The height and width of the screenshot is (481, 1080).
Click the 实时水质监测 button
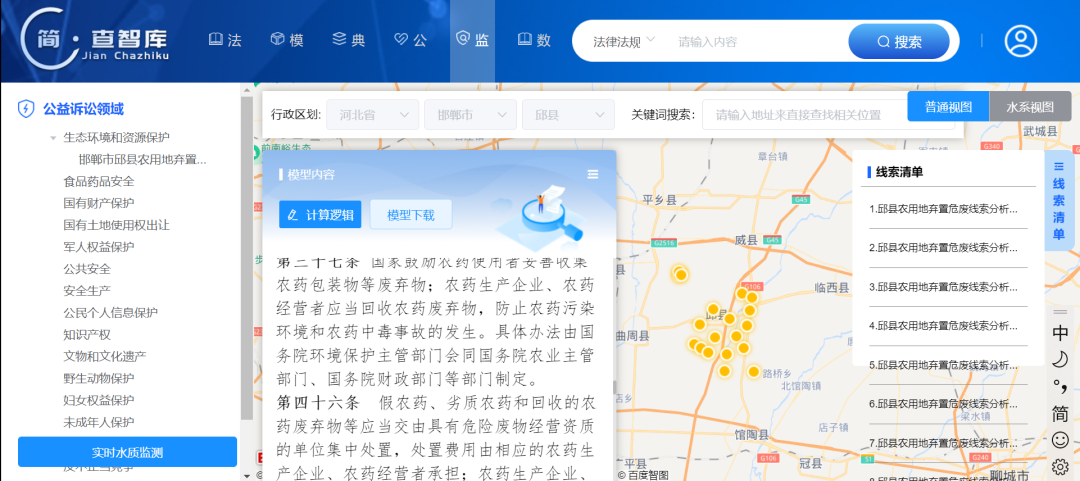point(127,452)
